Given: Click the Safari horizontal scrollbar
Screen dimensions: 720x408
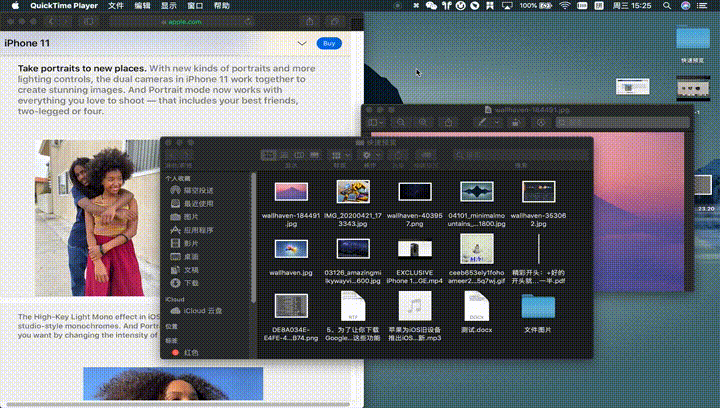Looking at the screenshot, I should pyautogui.click(x=180, y=405).
